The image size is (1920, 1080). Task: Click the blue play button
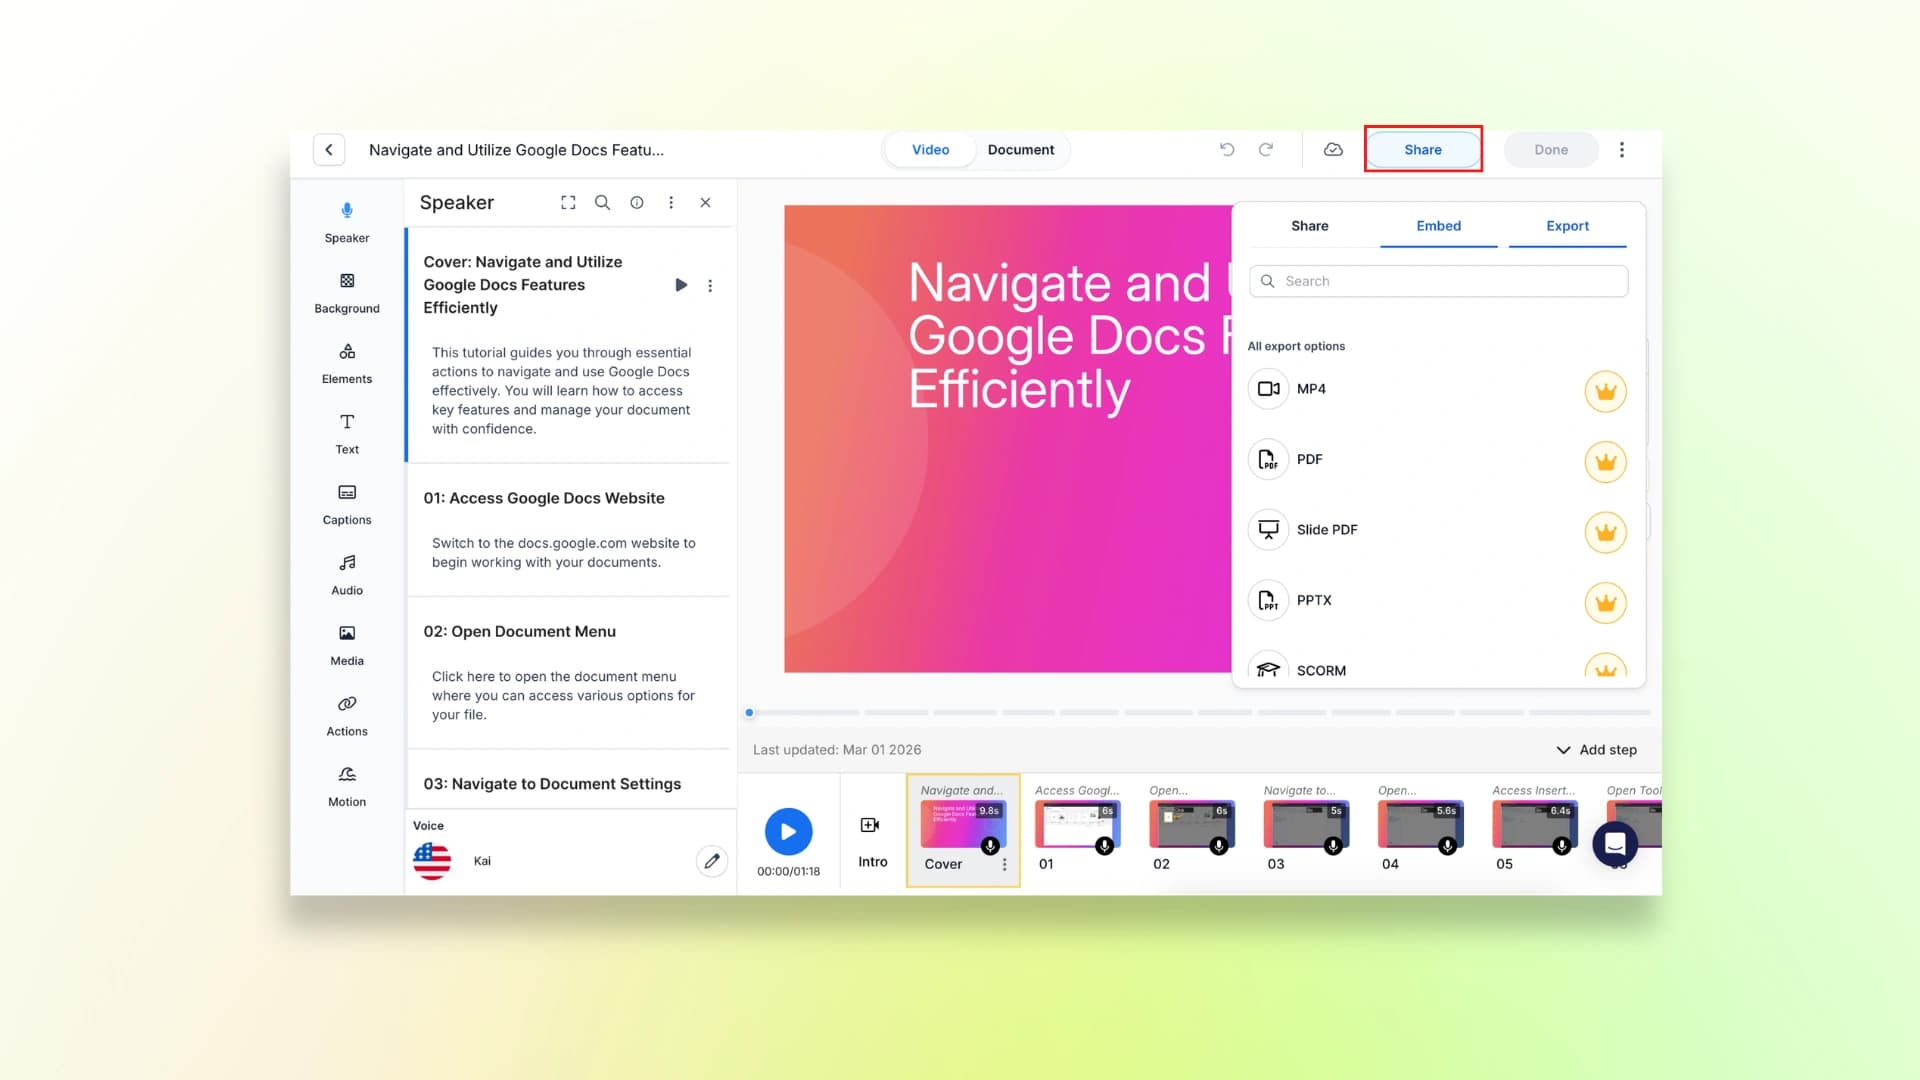pos(788,832)
